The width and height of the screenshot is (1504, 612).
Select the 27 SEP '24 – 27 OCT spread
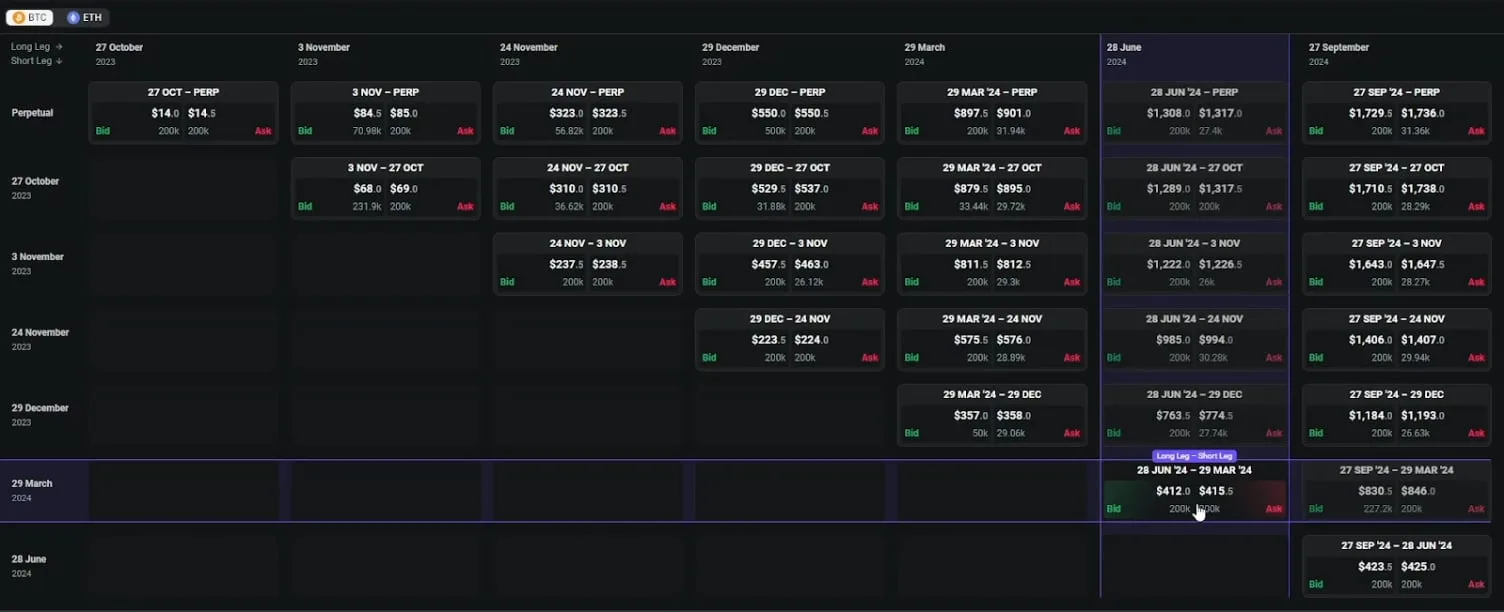point(1397,188)
